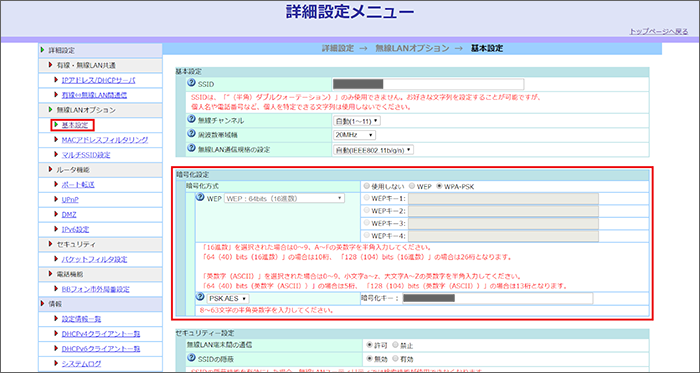Open MACアドレスフィルタリング link
The height and width of the screenshot is (373, 700).
click(105, 140)
